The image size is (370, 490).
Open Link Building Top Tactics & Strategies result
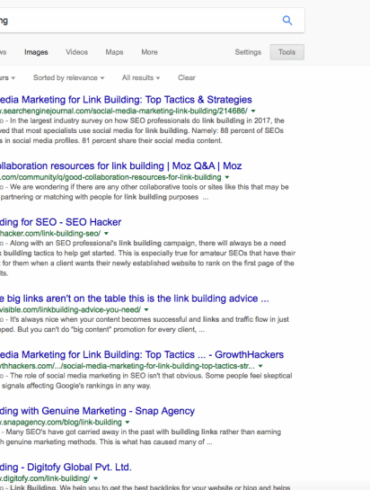(x=126, y=100)
